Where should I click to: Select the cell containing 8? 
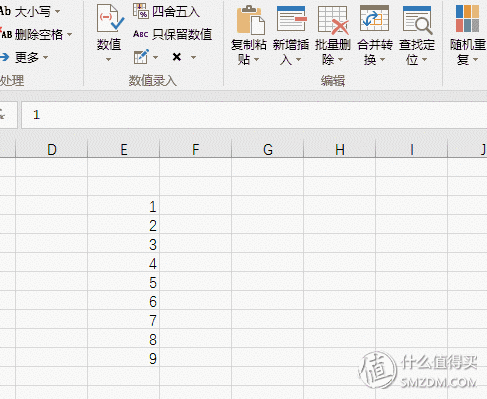click(124, 338)
